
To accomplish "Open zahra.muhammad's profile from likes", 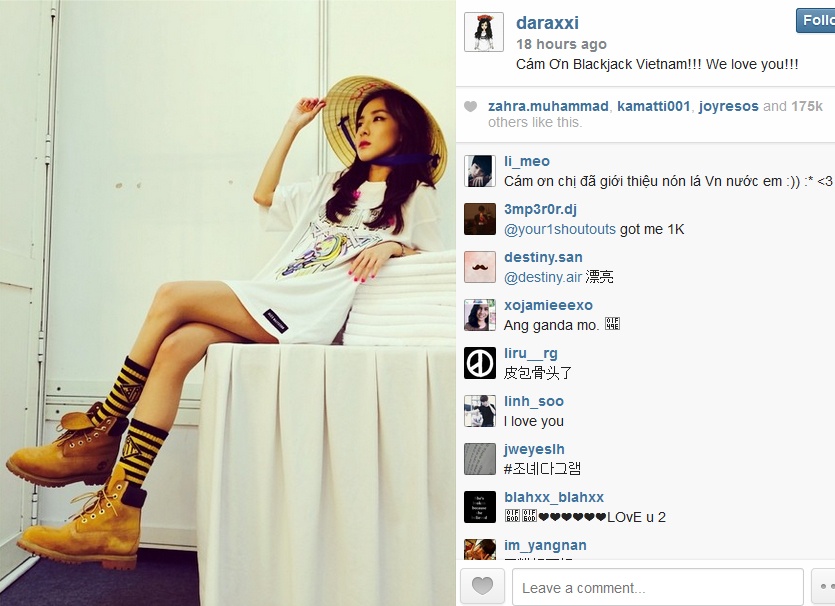I will pos(548,107).
